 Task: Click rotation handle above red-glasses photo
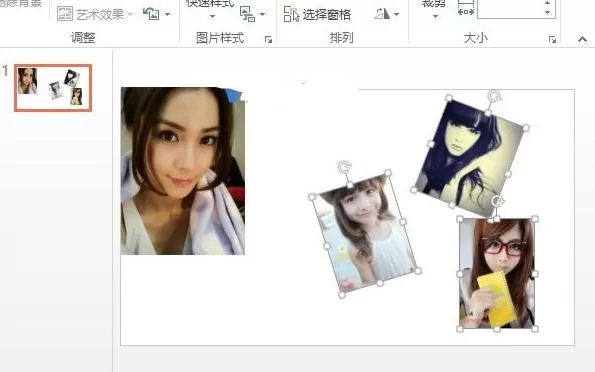pyautogui.click(x=498, y=201)
